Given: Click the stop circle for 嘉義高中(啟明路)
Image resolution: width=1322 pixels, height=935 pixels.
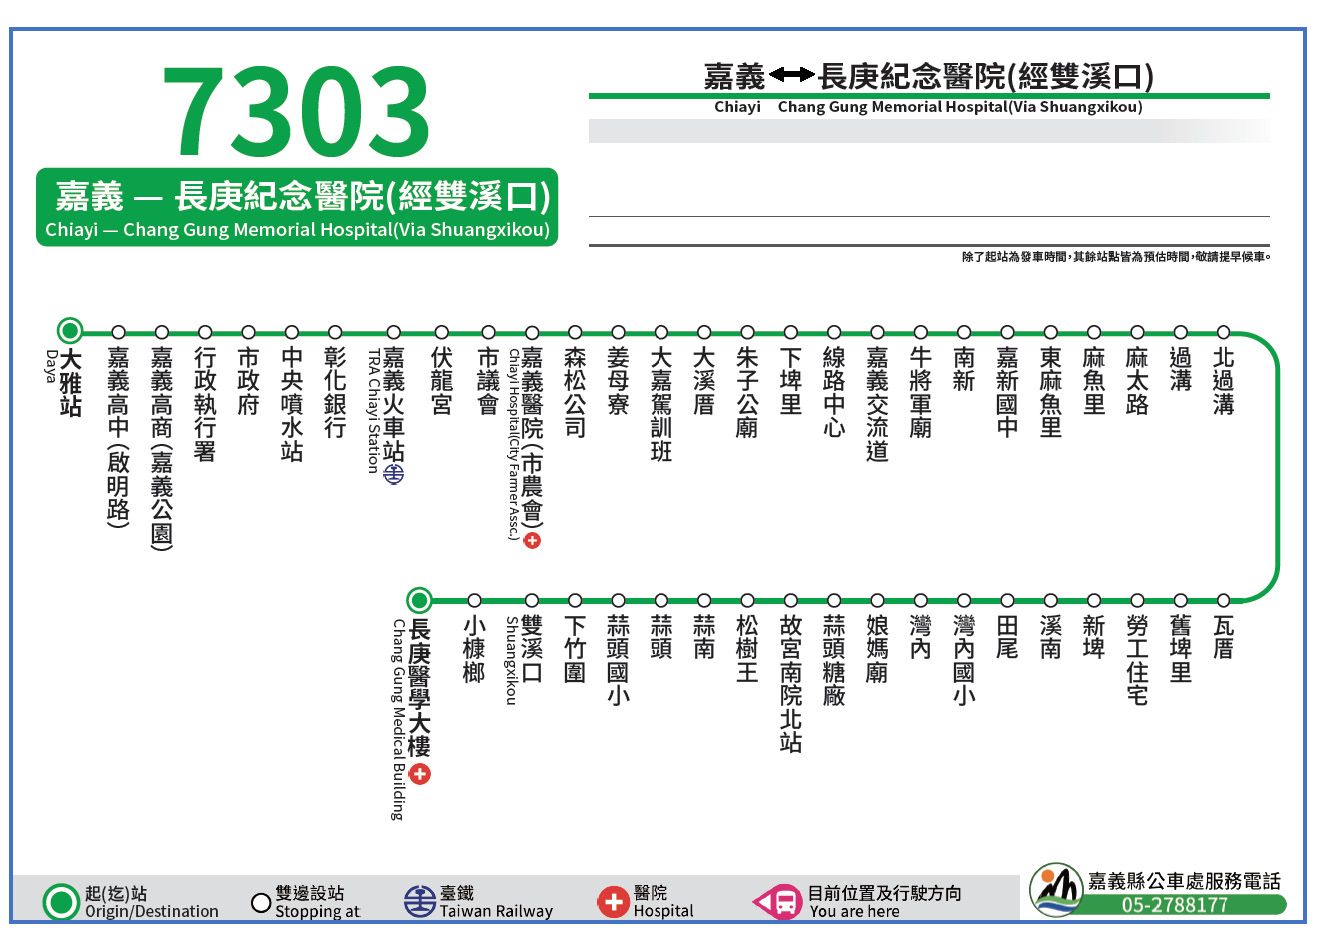Looking at the screenshot, I should pos(118,332).
